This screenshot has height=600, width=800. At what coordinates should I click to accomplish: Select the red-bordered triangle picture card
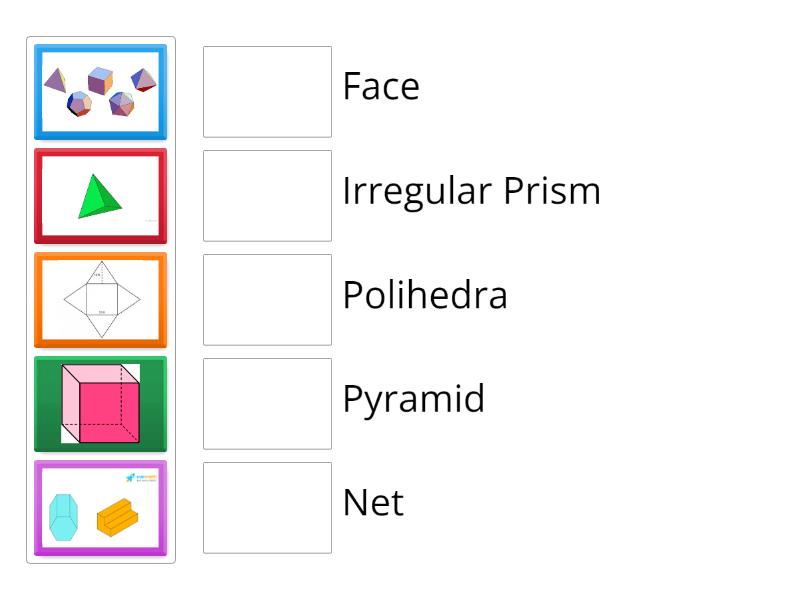tap(100, 196)
